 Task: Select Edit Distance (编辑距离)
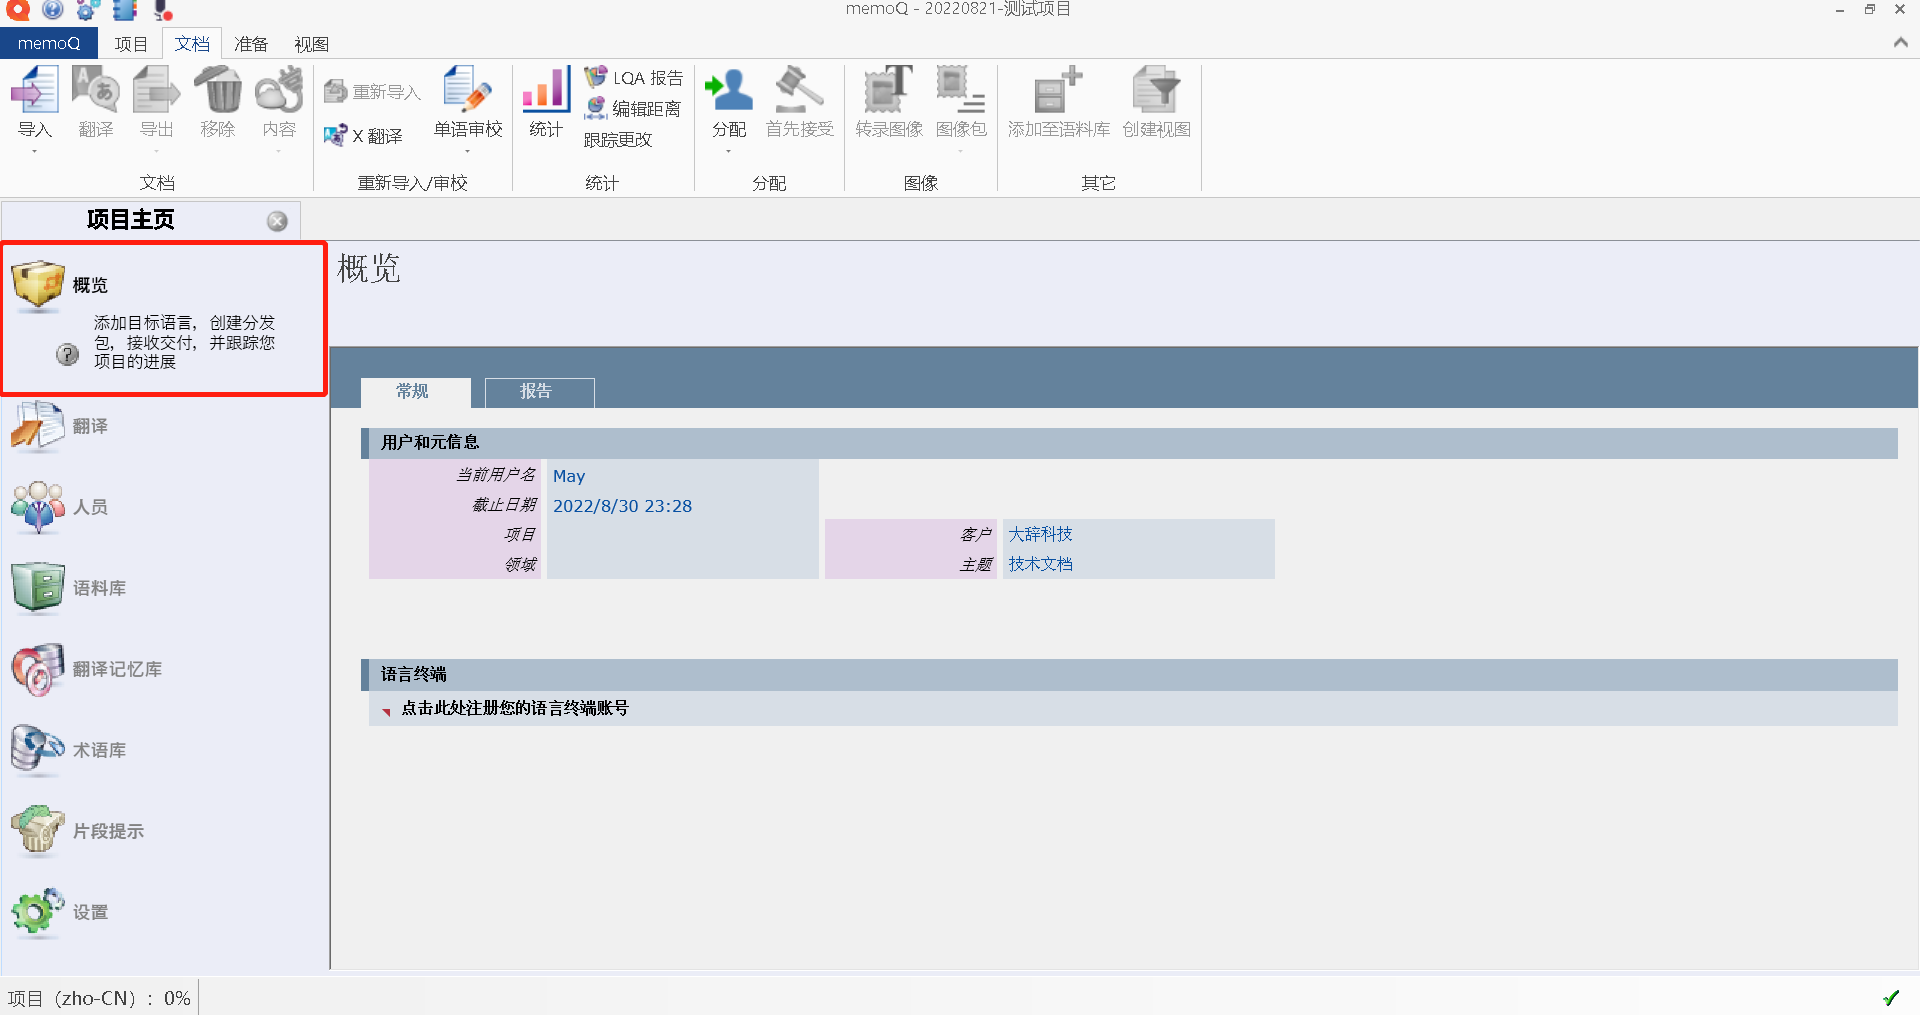coord(633,108)
